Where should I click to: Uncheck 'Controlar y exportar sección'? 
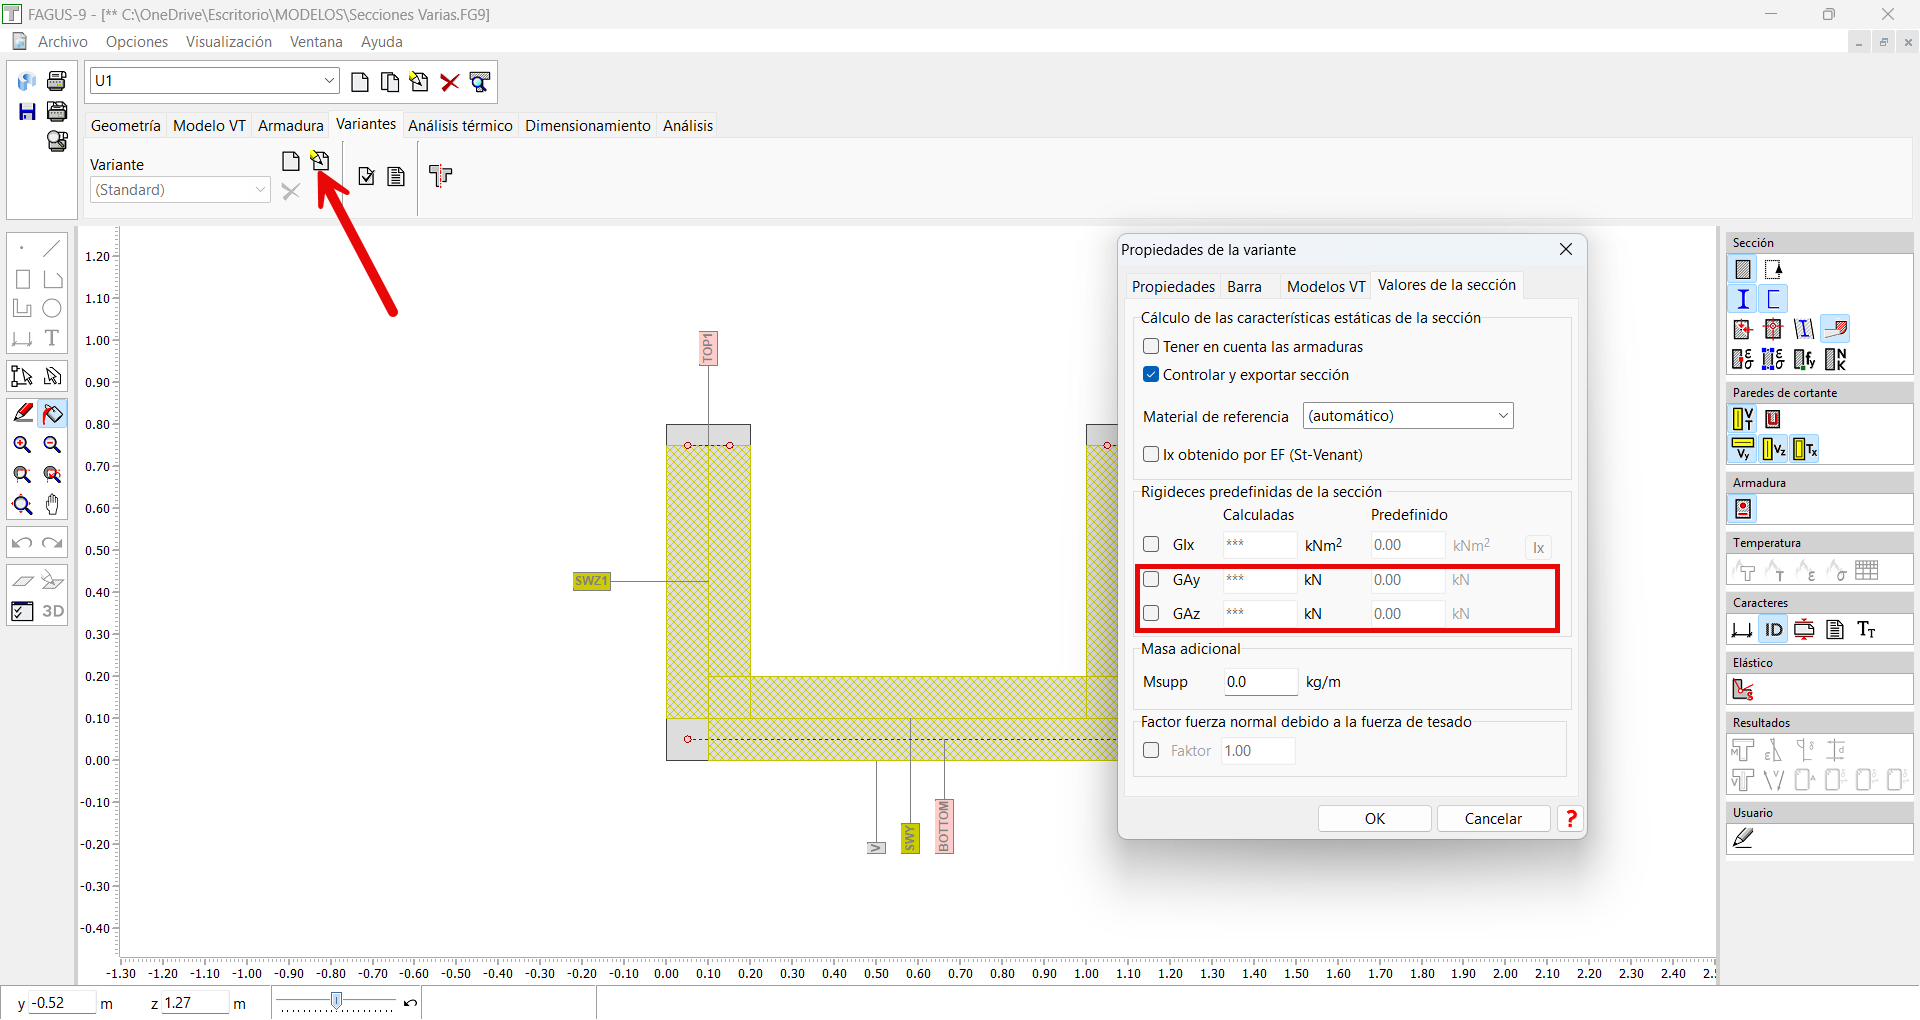1151,375
